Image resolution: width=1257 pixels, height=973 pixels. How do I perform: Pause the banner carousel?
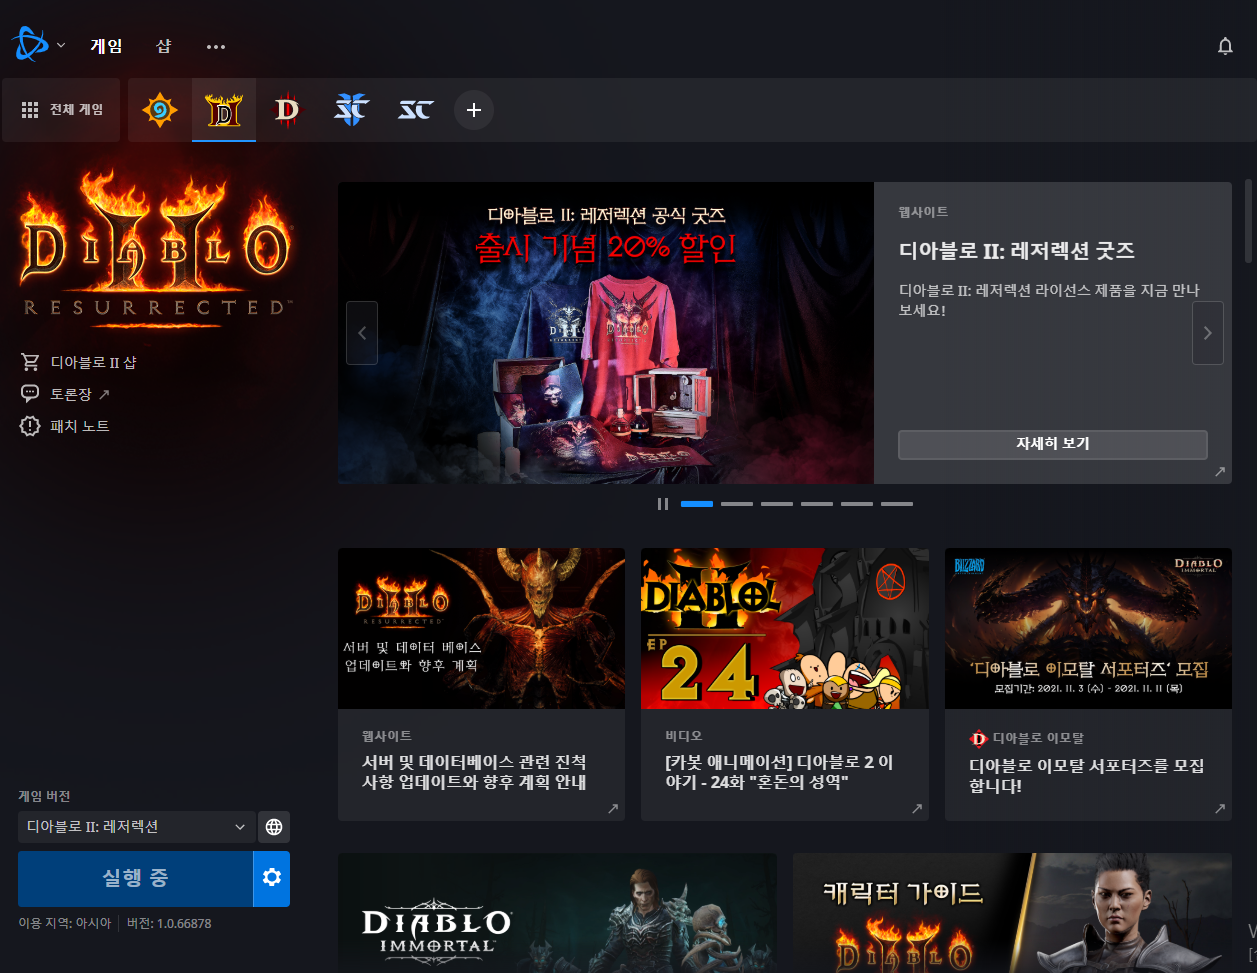pos(662,504)
